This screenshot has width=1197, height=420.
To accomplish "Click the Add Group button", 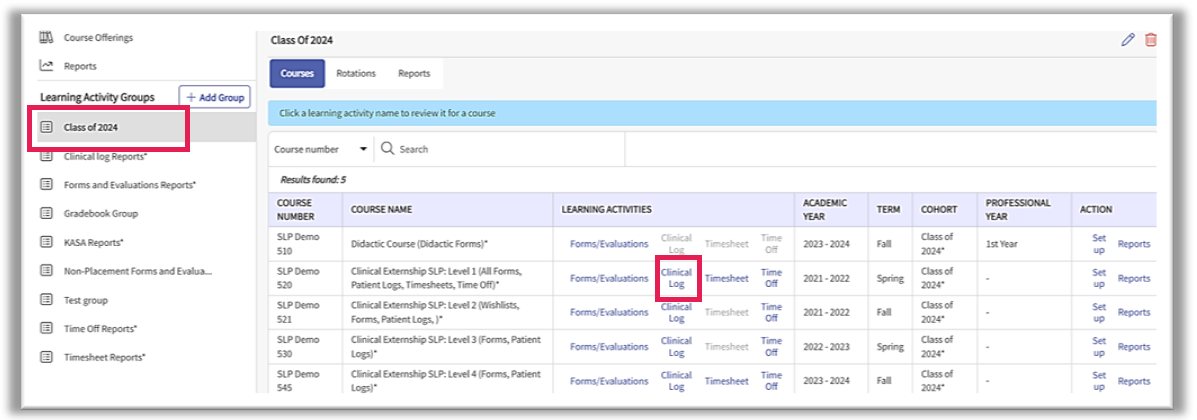I will (x=215, y=97).
